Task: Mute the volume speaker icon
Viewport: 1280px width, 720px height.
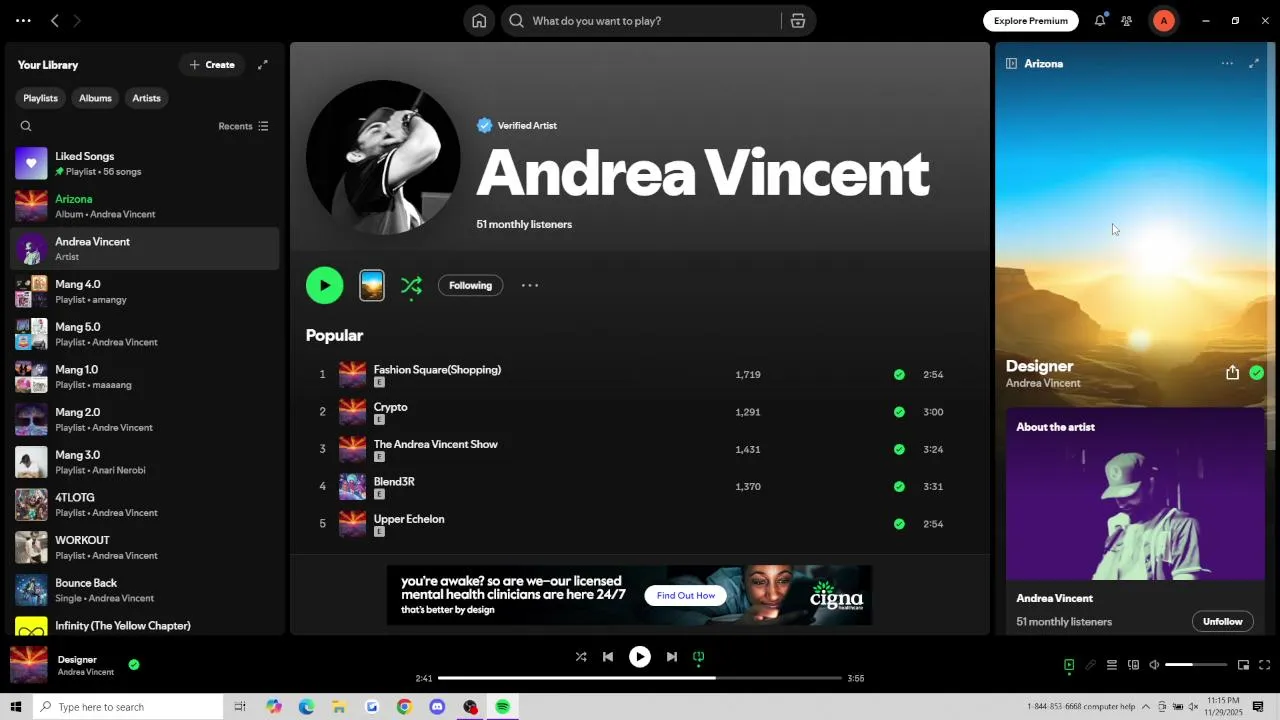Action: 1154,665
